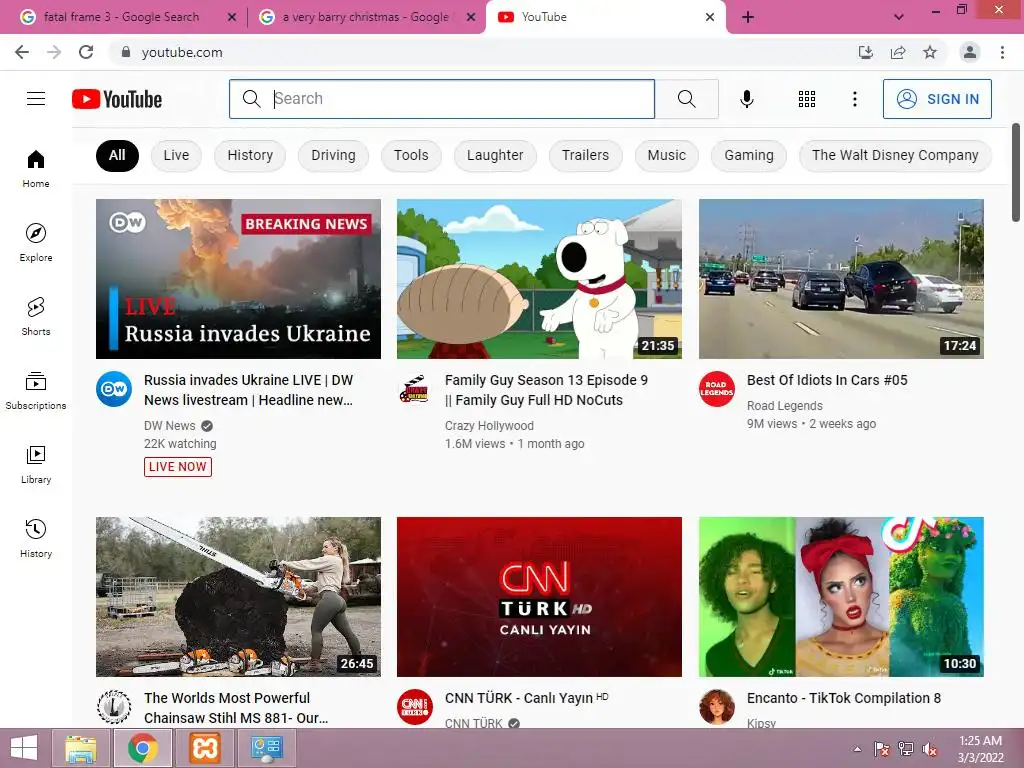
Task: Open Family Guy Season 13 Episode 9 title
Action: pos(546,390)
